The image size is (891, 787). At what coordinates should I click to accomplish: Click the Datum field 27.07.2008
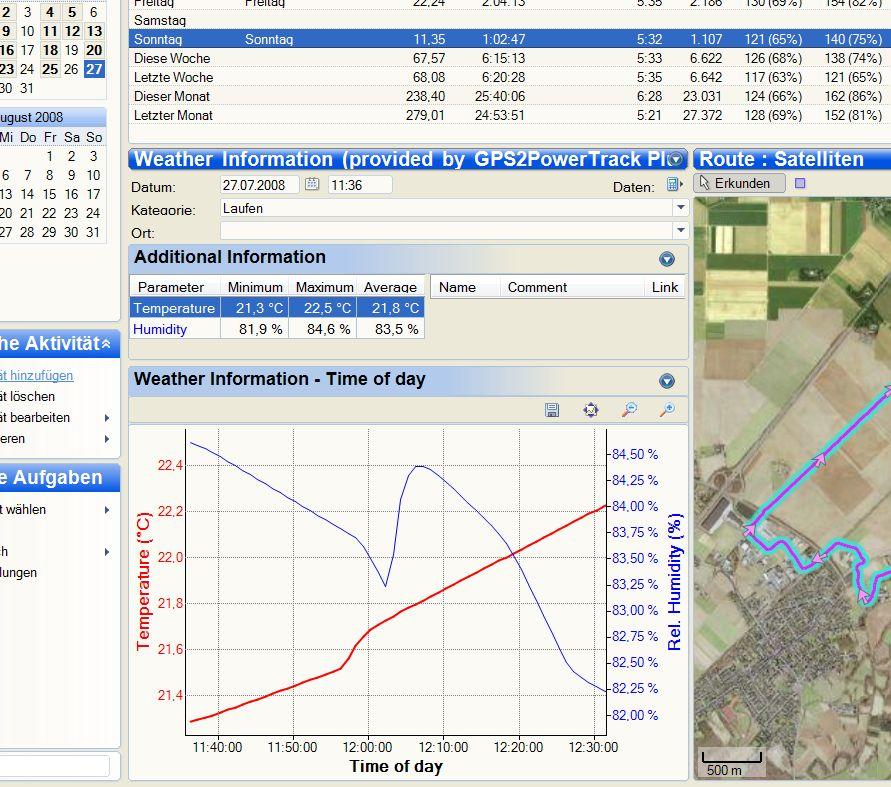pos(259,185)
